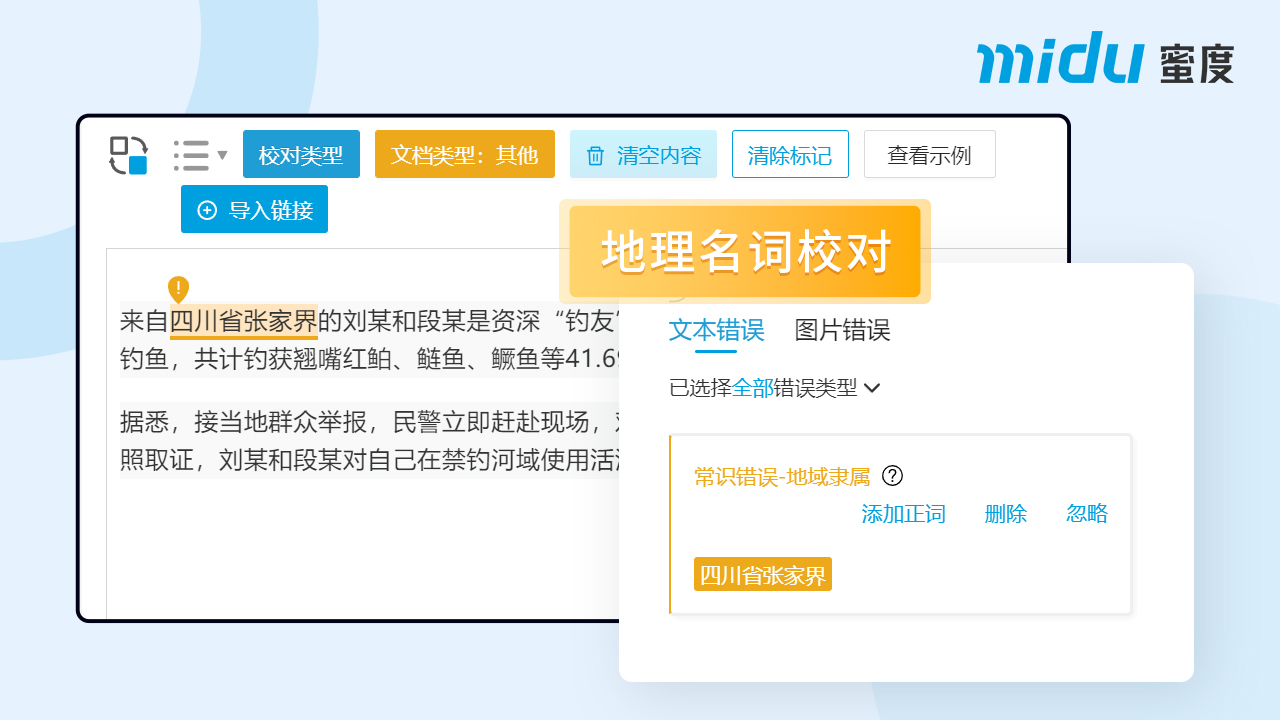1280x720 pixels.
Task: Click the 校对类型 button
Action: [301, 155]
